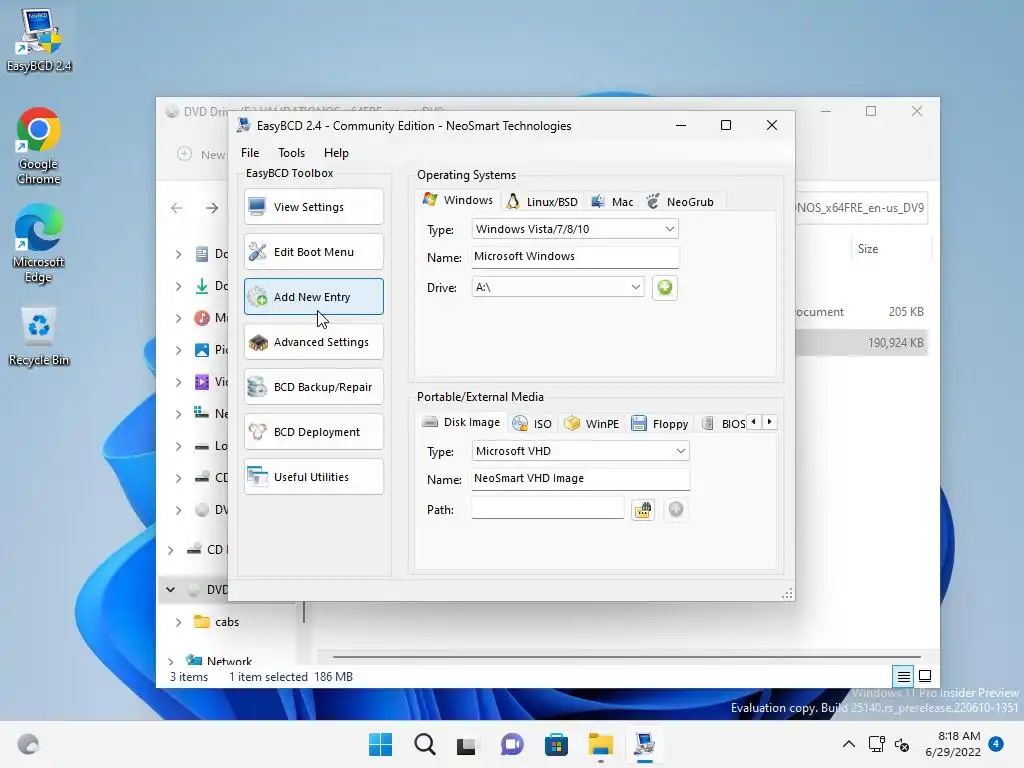This screenshot has height=768, width=1024.
Task: Open the Chat app on the taskbar
Action: 512,744
